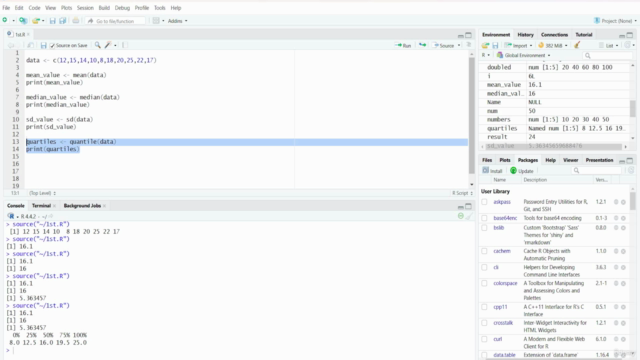This screenshot has width=640, height=360.
Task: Switch to the Background Jobs tab
Action: click(x=82, y=206)
